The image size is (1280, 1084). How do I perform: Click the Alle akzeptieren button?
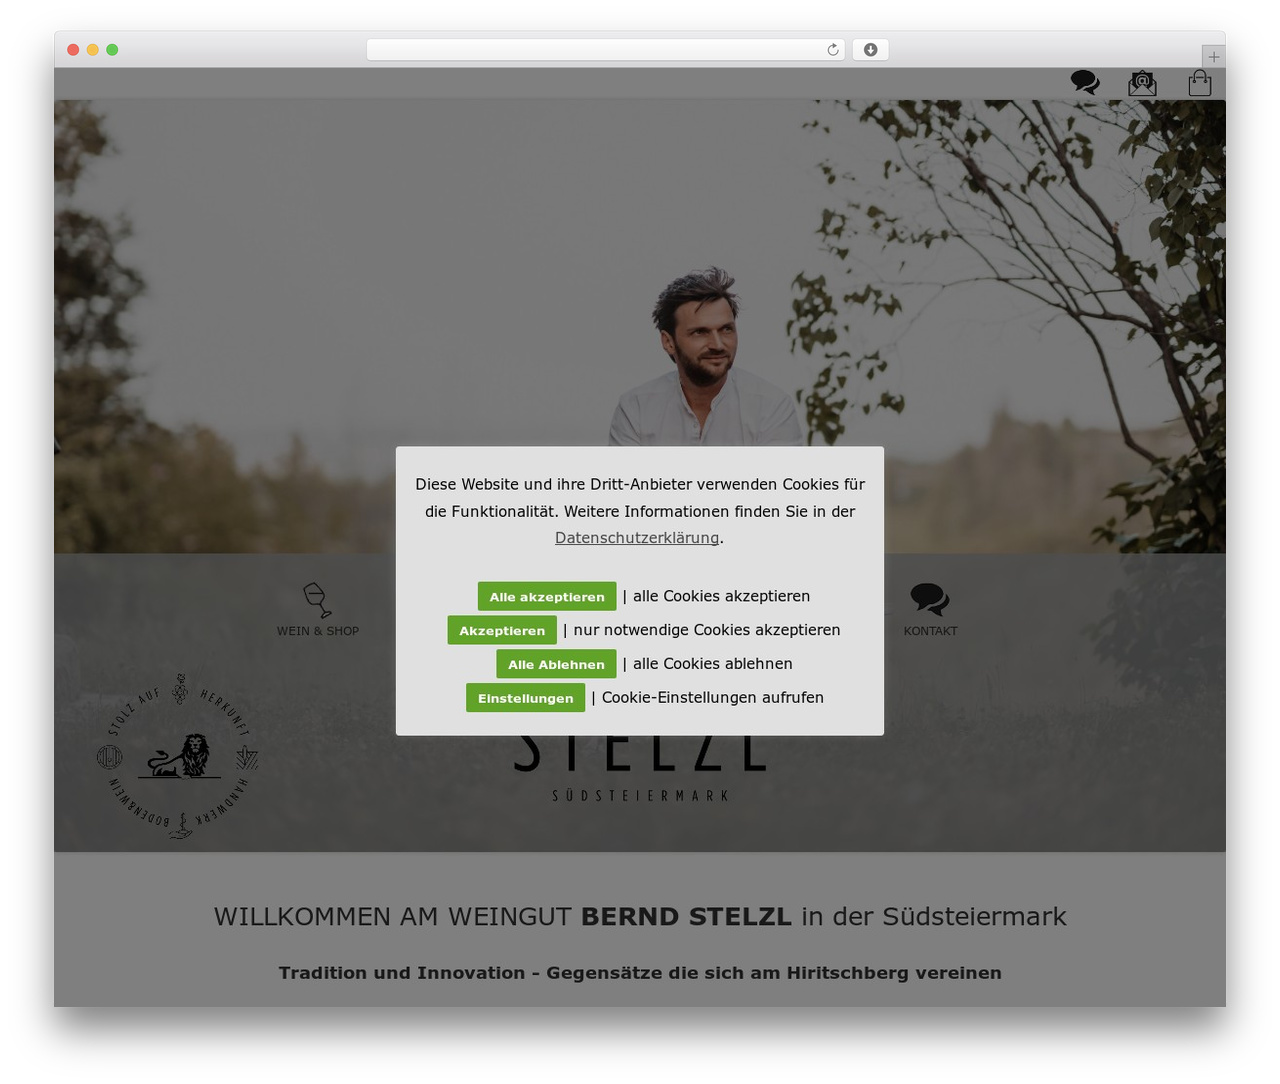[547, 597]
